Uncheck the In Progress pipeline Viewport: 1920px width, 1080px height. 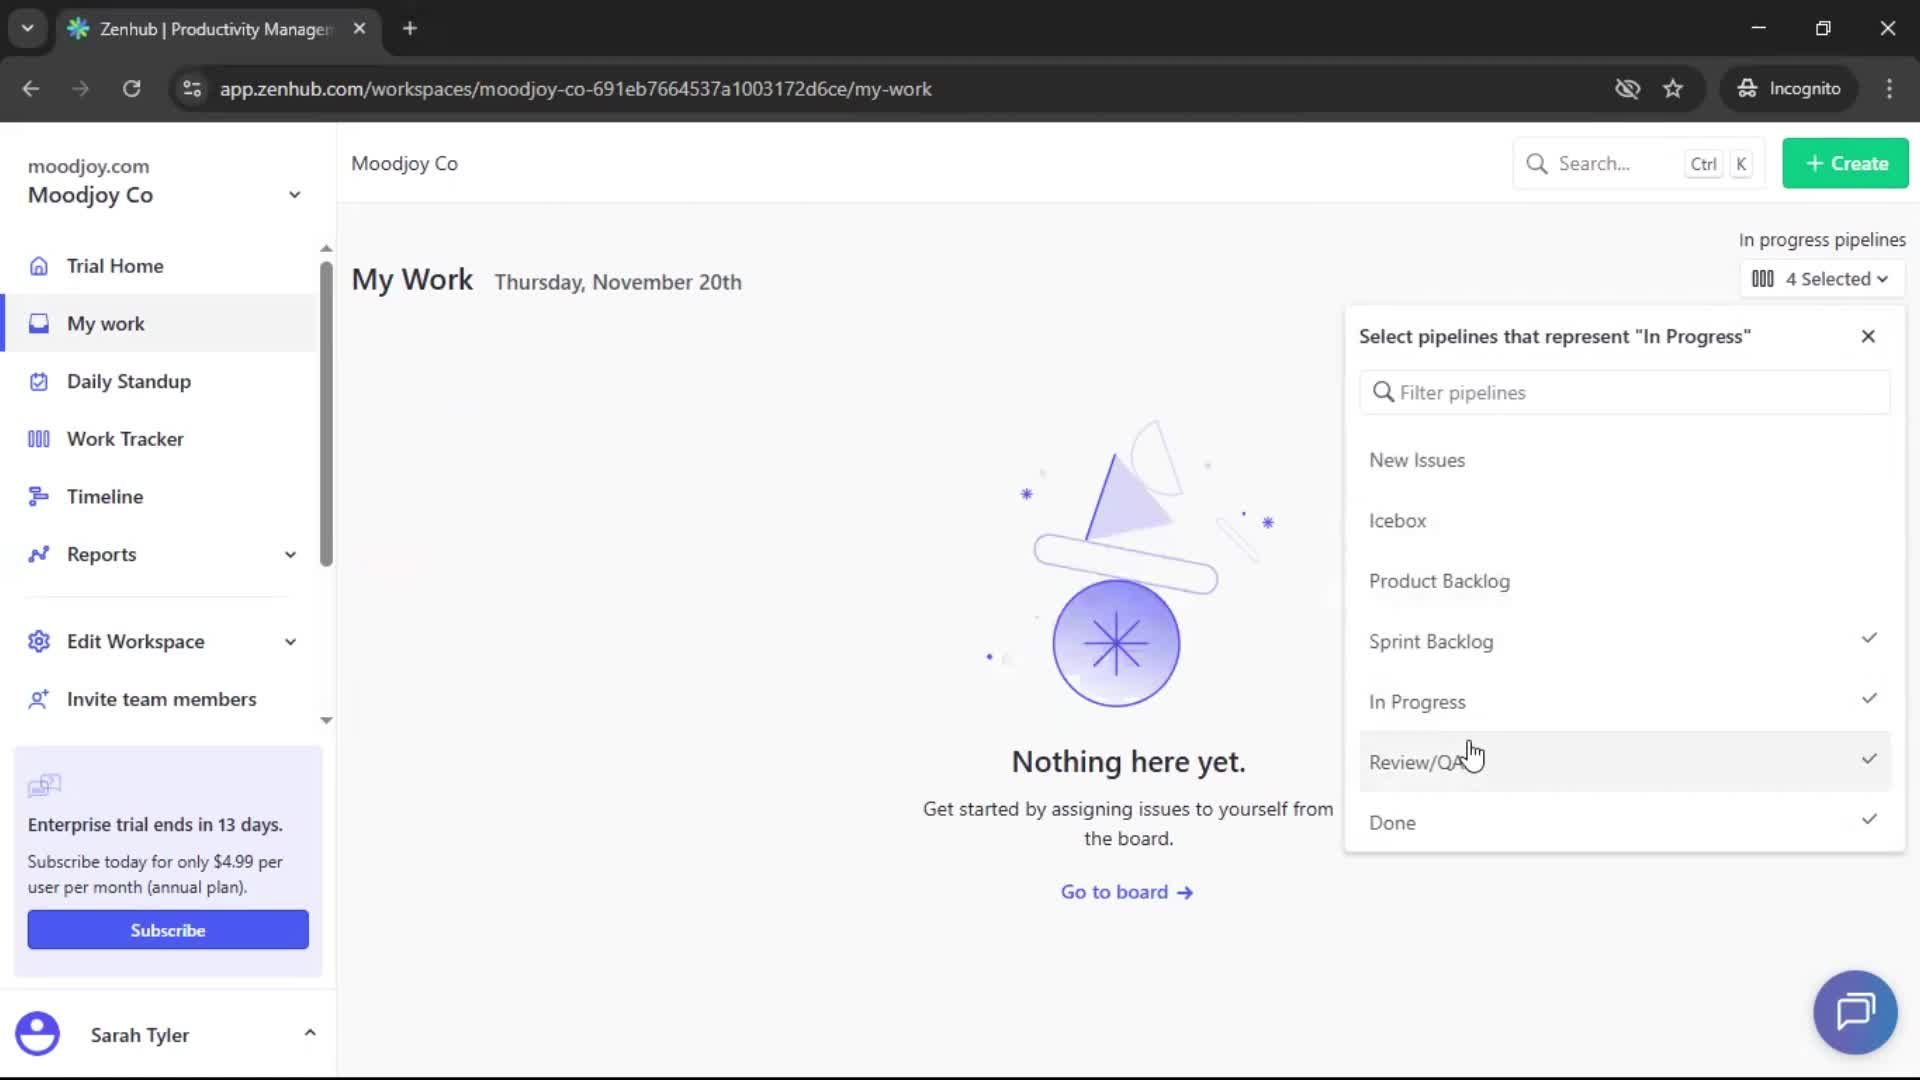(x=1869, y=699)
